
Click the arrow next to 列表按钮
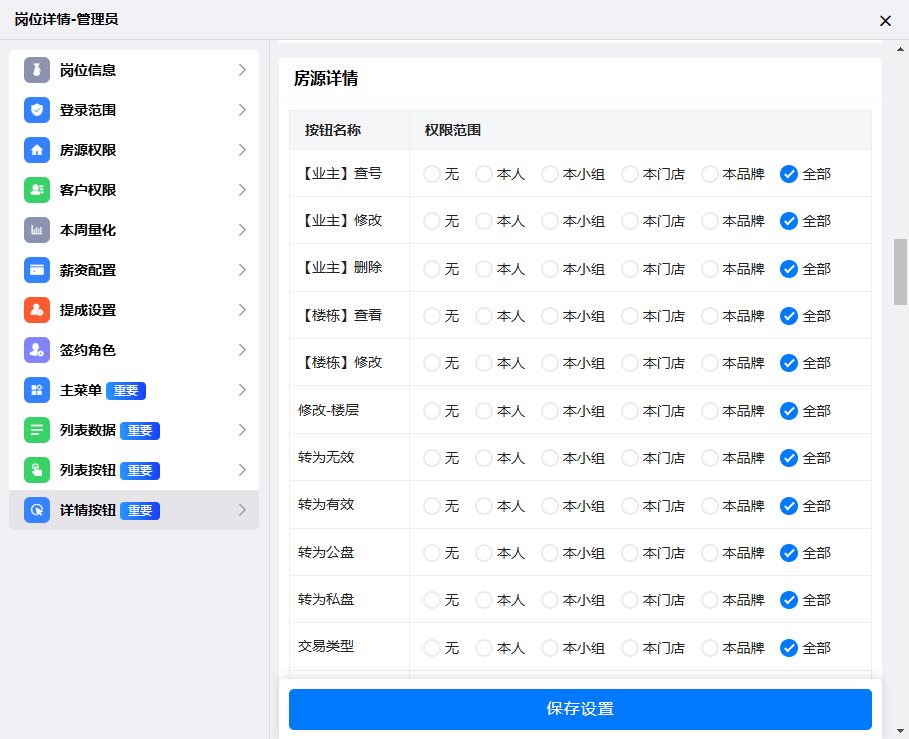pos(242,470)
